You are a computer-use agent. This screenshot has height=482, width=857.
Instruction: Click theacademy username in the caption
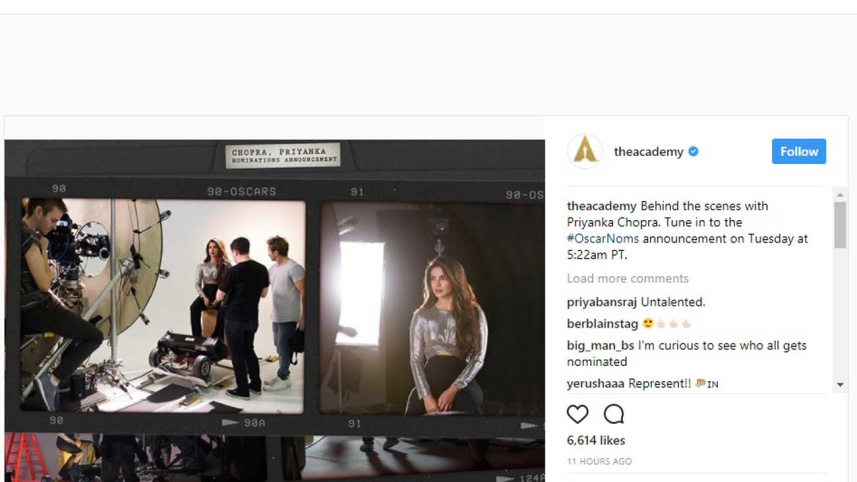(x=601, y=206)
